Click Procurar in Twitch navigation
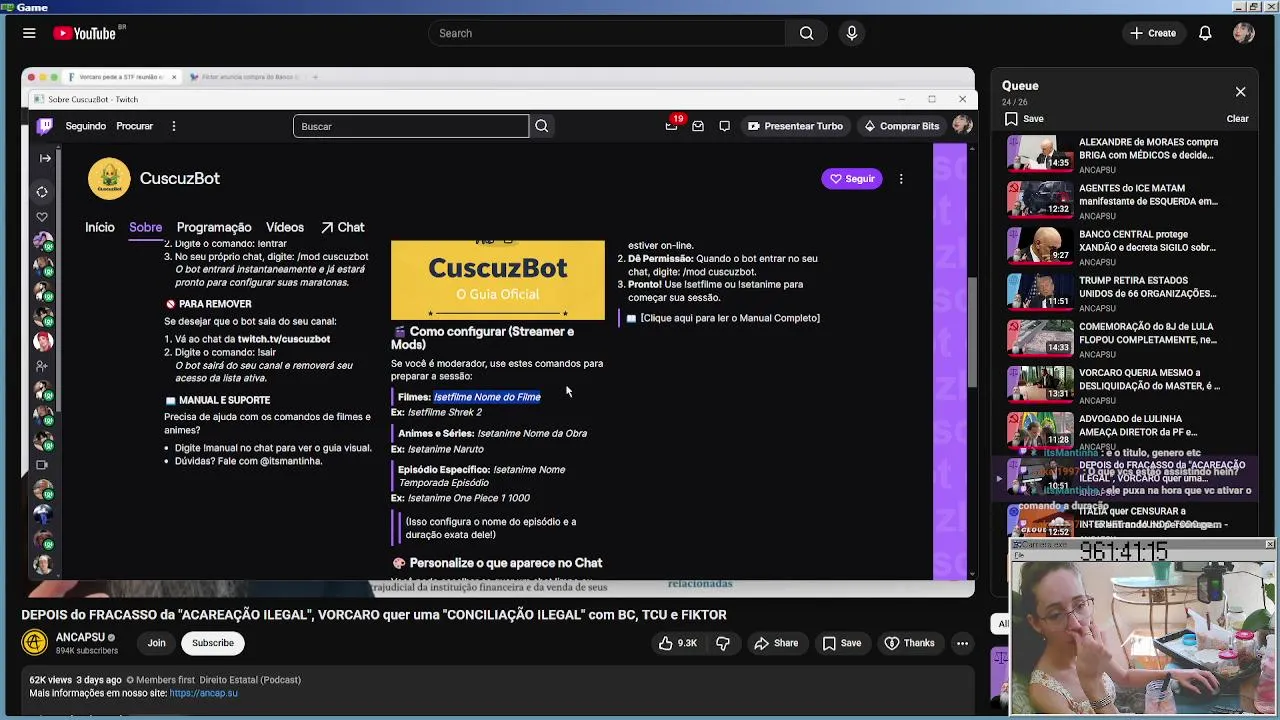This screenshot has width=1280, height=720. coord(135,126)
